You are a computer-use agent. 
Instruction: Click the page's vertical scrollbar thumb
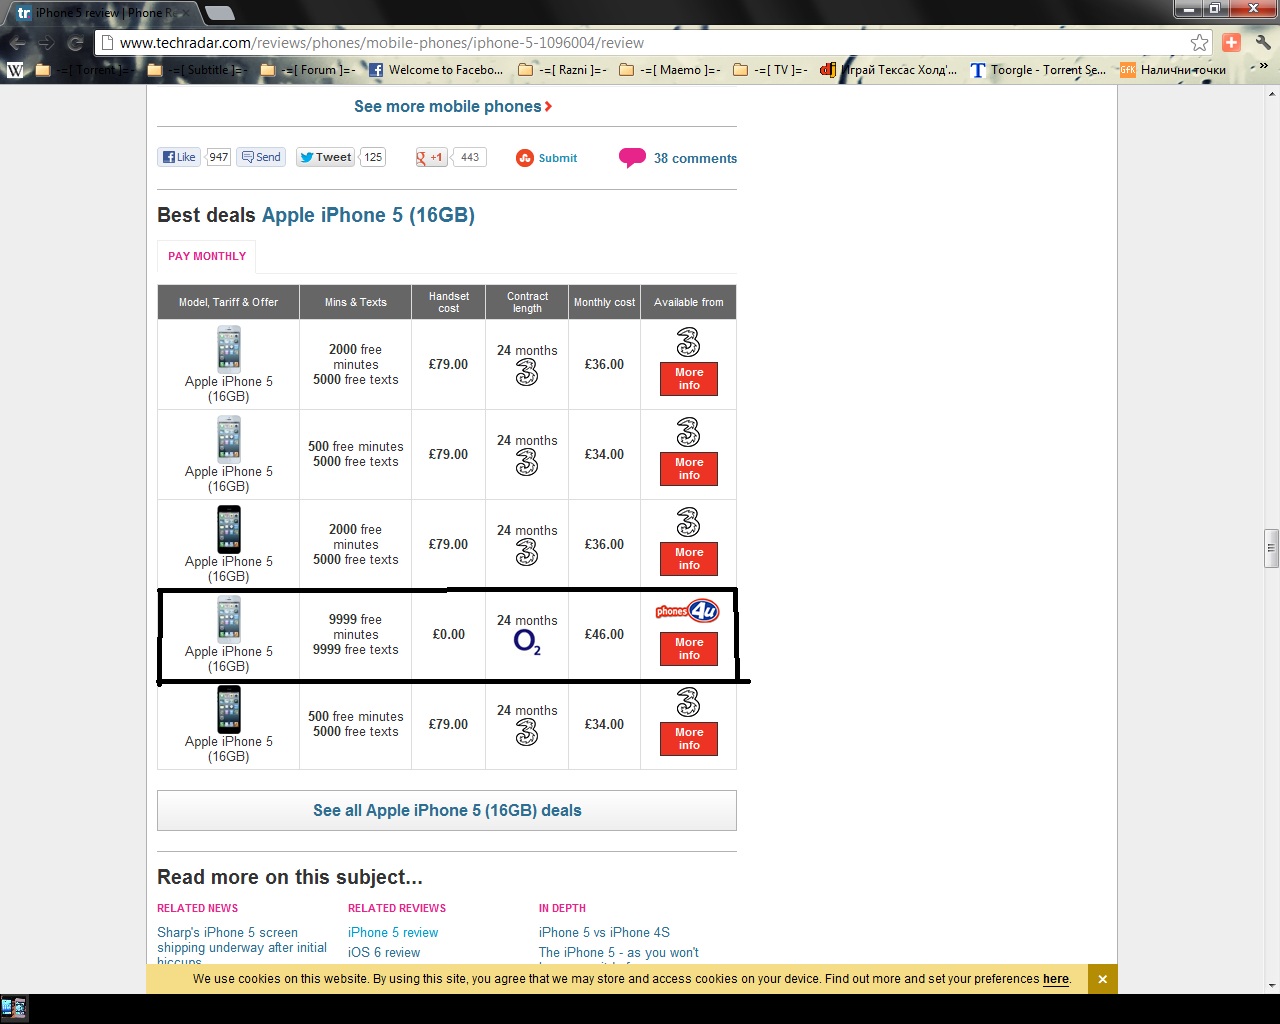[x=1272, y=547]
